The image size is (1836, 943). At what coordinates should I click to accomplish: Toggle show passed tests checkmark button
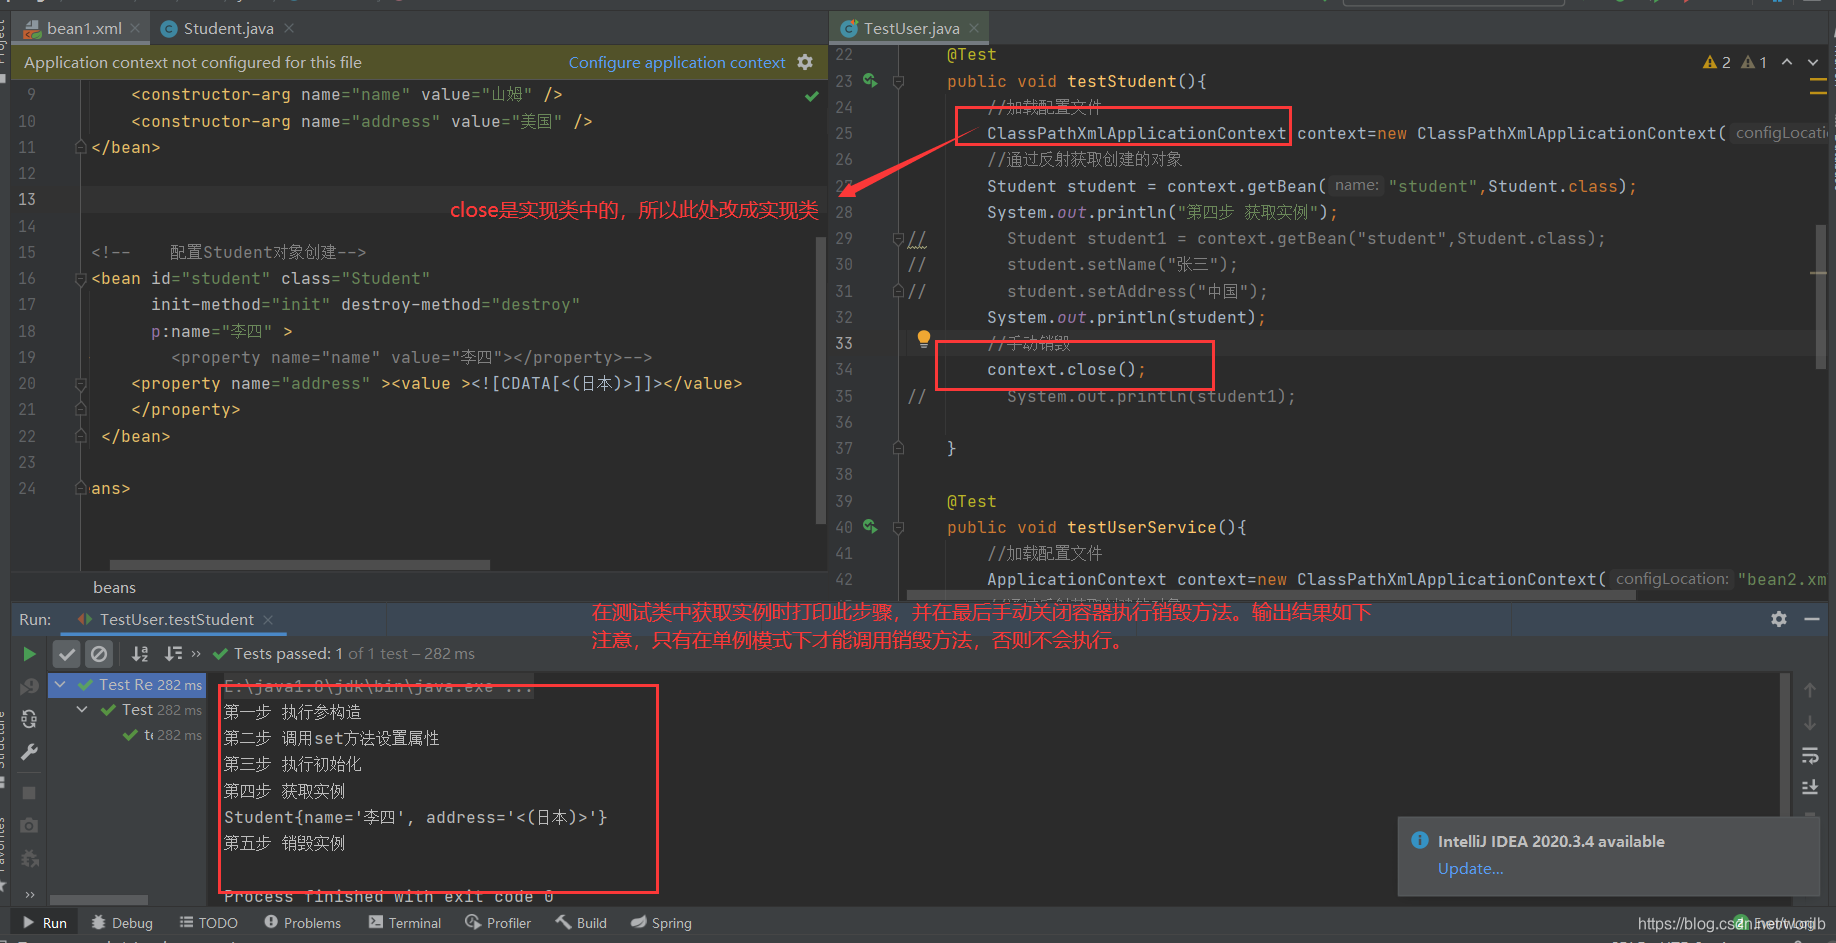click(67, 654)
